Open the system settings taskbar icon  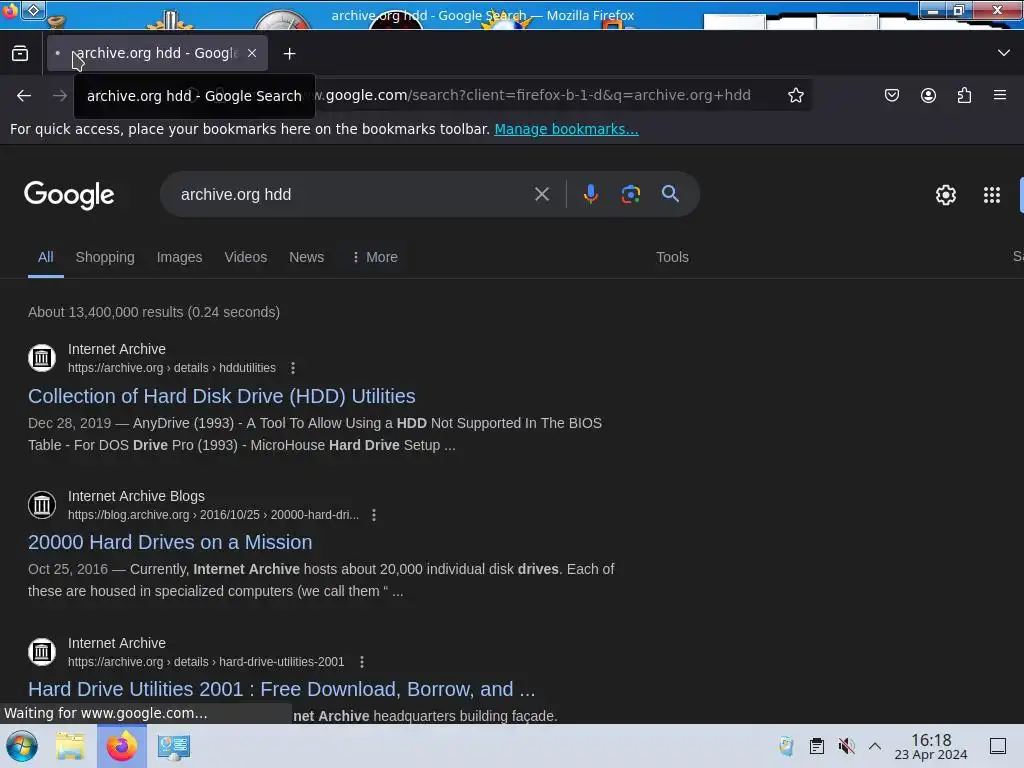(173, 746)
